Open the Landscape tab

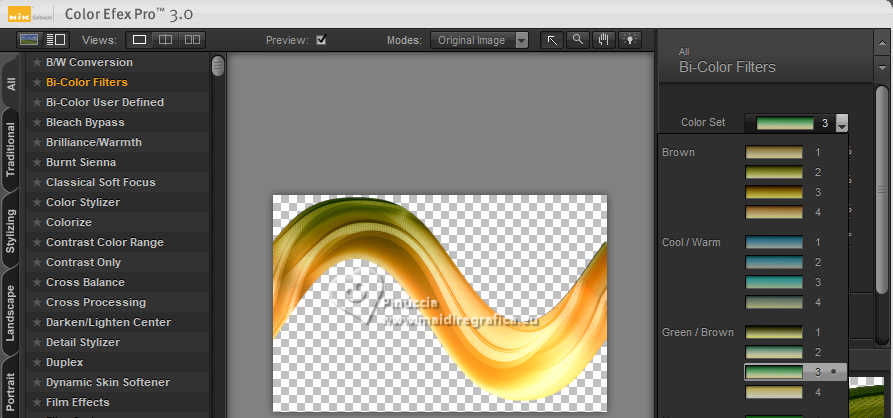pyautogui.click(x=11, y=313)
